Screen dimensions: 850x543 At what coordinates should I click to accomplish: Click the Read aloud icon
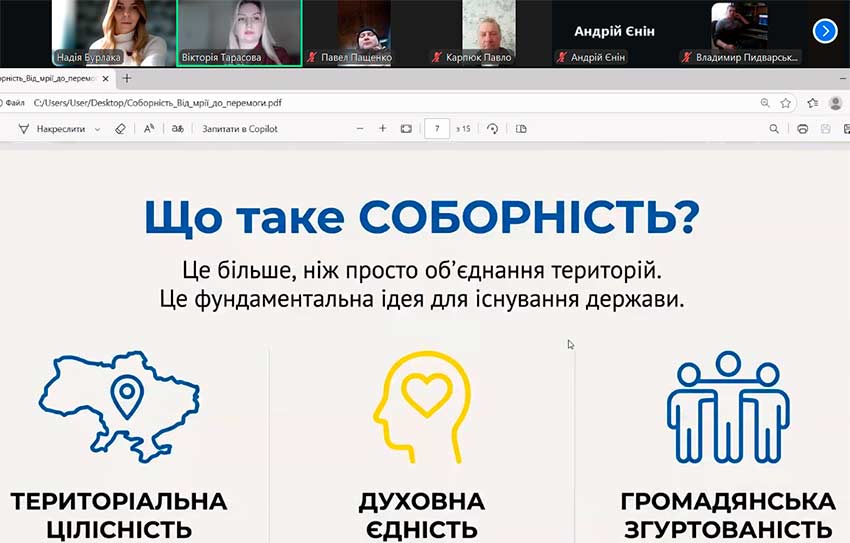click(149, 129)
